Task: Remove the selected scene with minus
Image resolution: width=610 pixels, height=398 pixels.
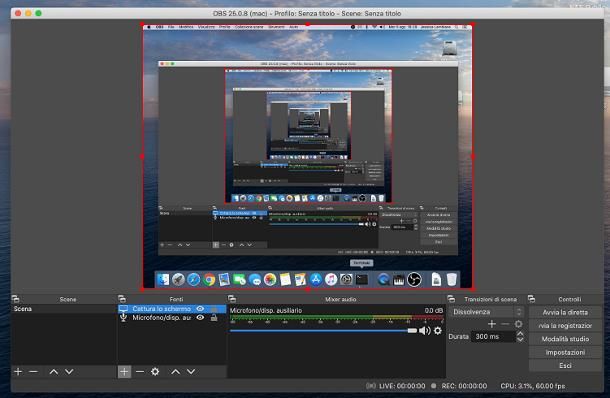Action: coord(33,372)
